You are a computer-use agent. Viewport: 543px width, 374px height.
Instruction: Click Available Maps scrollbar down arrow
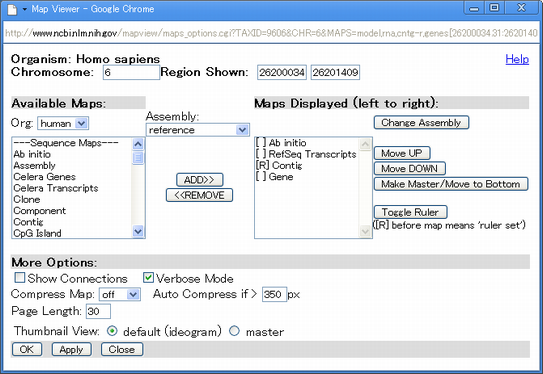[138, 231]
